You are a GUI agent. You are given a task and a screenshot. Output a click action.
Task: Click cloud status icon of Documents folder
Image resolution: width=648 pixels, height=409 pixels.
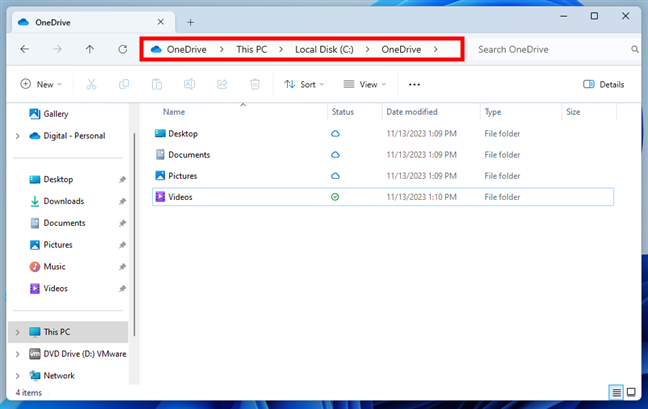pos(335,155)
